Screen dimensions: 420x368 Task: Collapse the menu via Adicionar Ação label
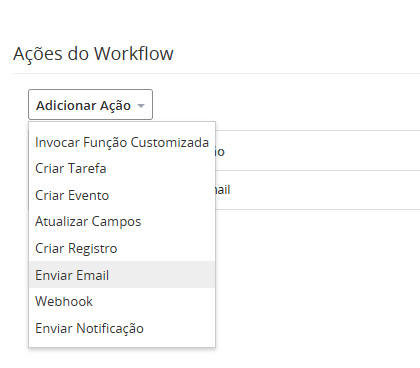[x=83, y=105]
